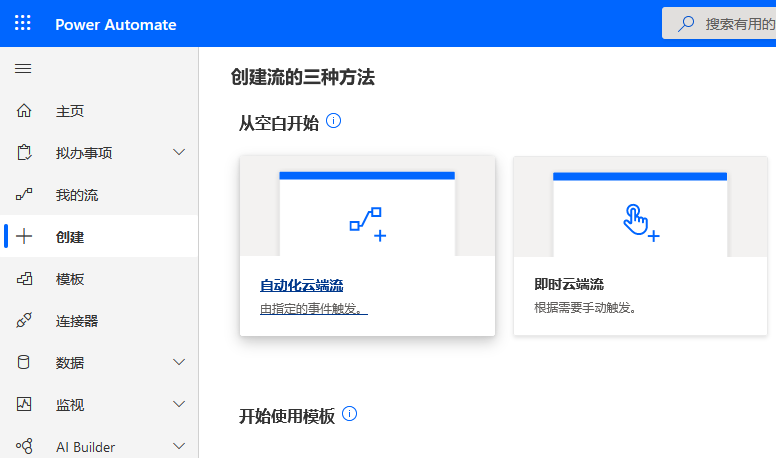
Task: Click the 我的流 flow icon
Action: tap(24, 195)
